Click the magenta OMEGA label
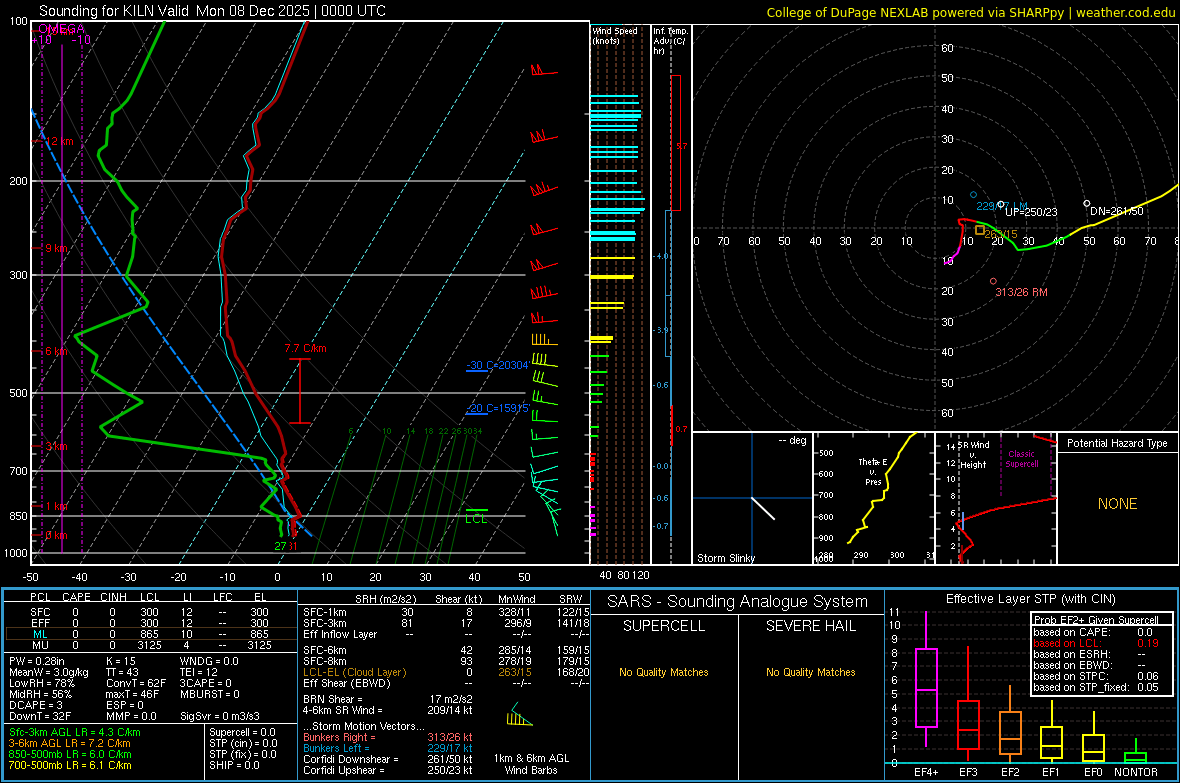The width and height of the screenshot is (1180, 783). click(62, 29)
